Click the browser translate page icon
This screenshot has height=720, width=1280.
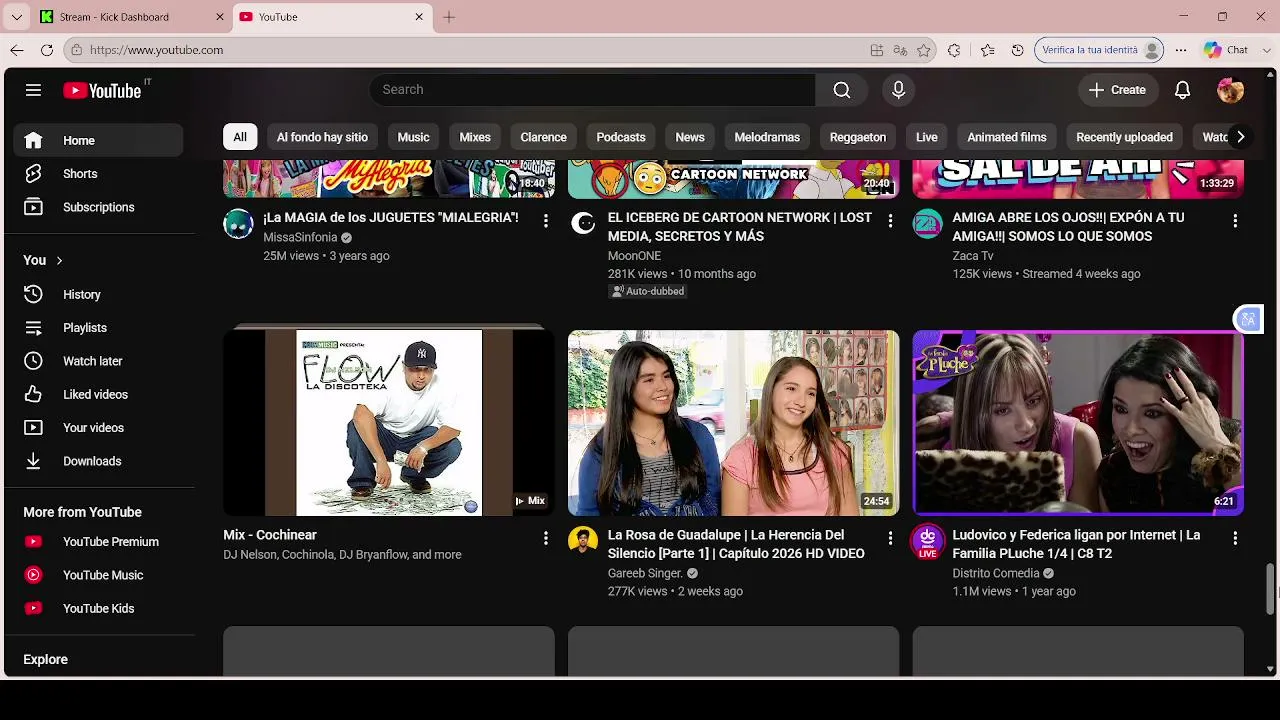[x=900, y=50]
